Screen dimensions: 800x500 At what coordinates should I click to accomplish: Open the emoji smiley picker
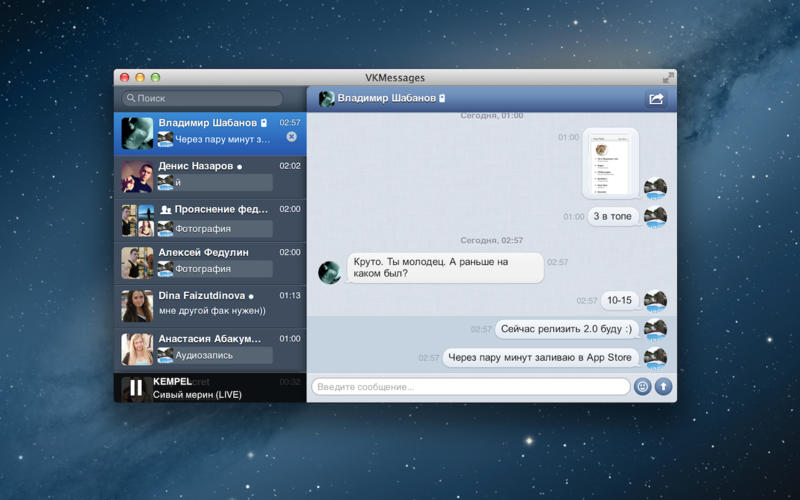(642, 387)
